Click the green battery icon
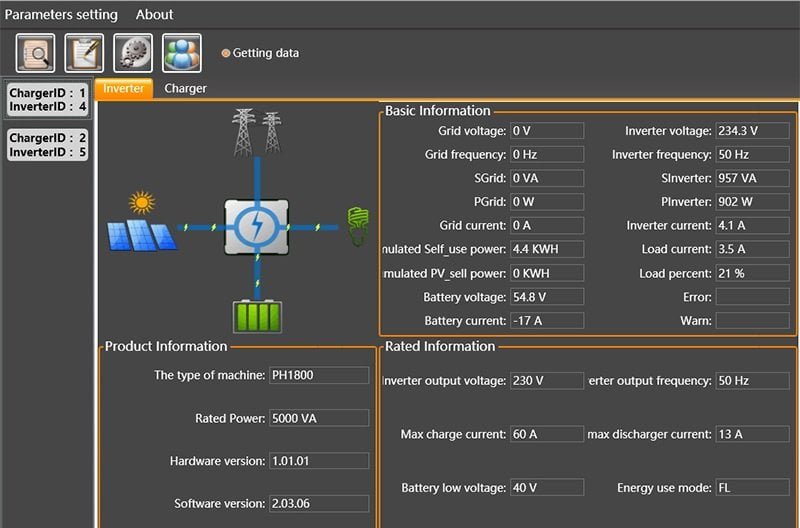The image size is (800, 528). tap(257, 315)
